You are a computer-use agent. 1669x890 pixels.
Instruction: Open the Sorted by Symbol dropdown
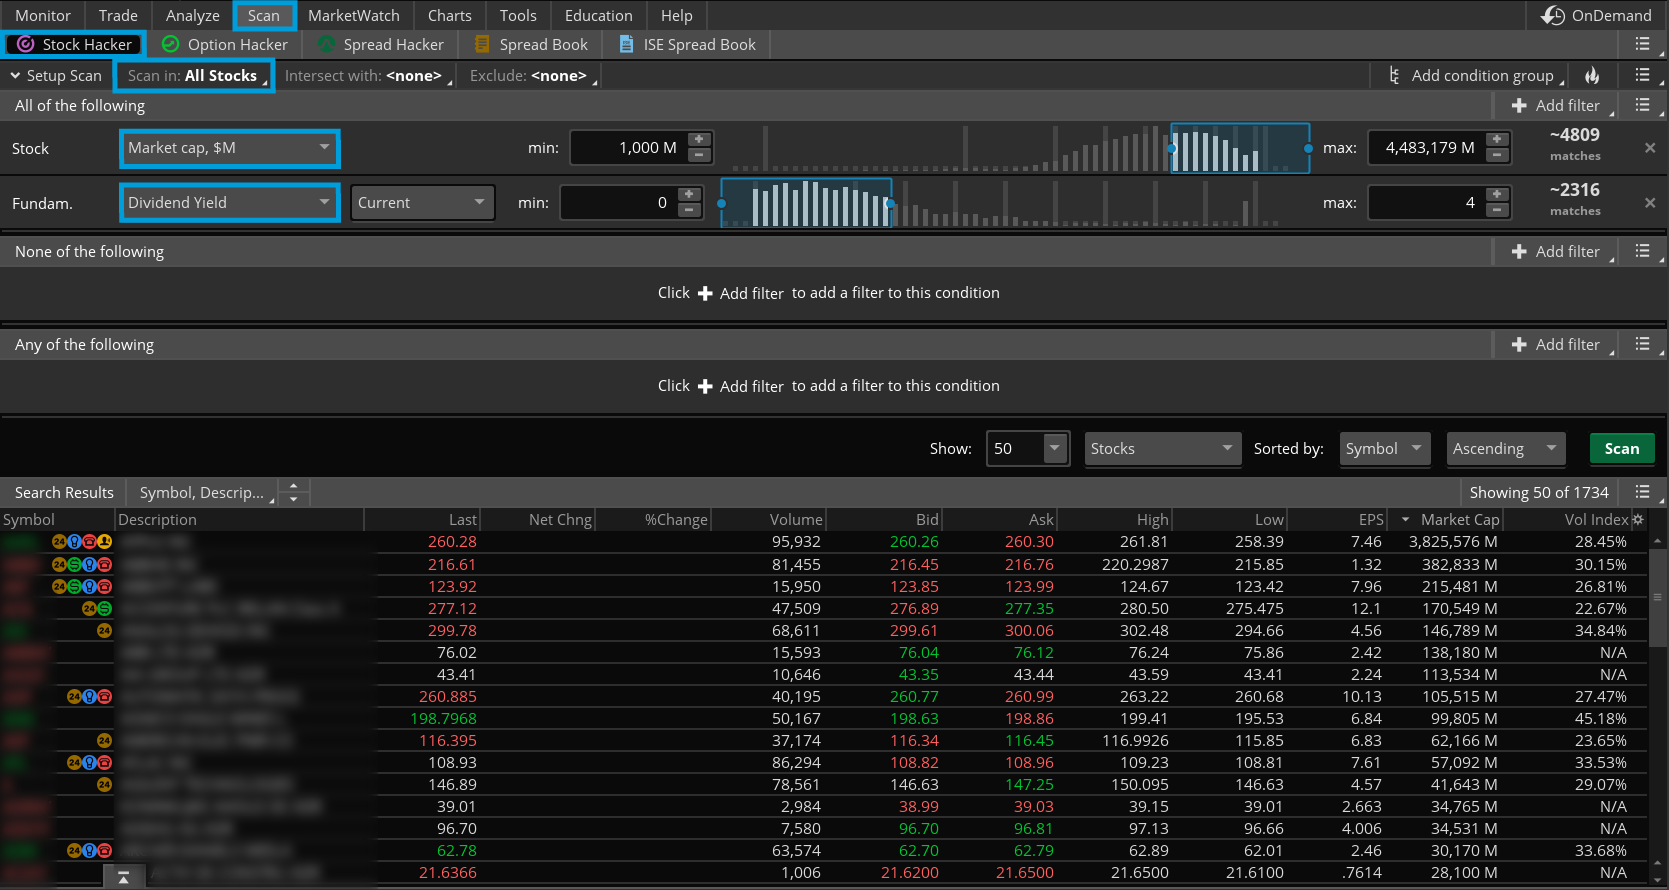pos(1385,448)
